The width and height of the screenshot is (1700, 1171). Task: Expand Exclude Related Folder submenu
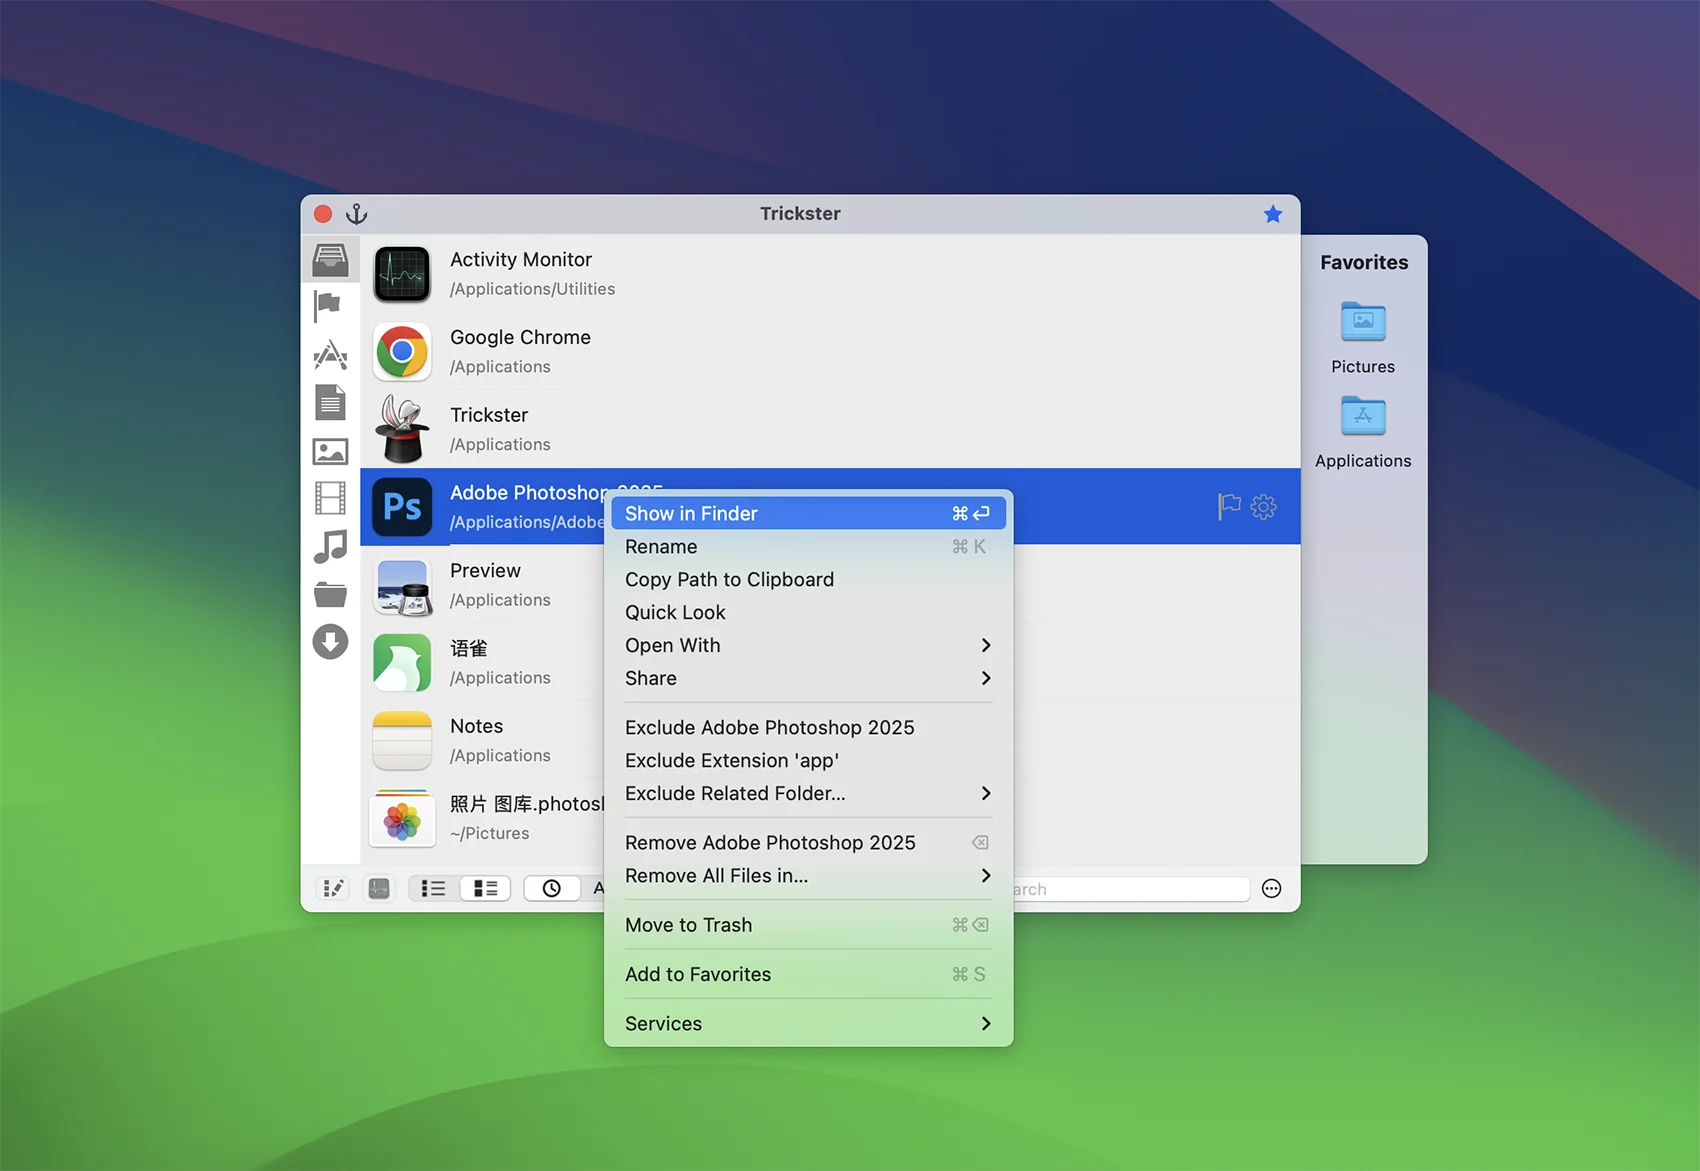click(808, 793)
